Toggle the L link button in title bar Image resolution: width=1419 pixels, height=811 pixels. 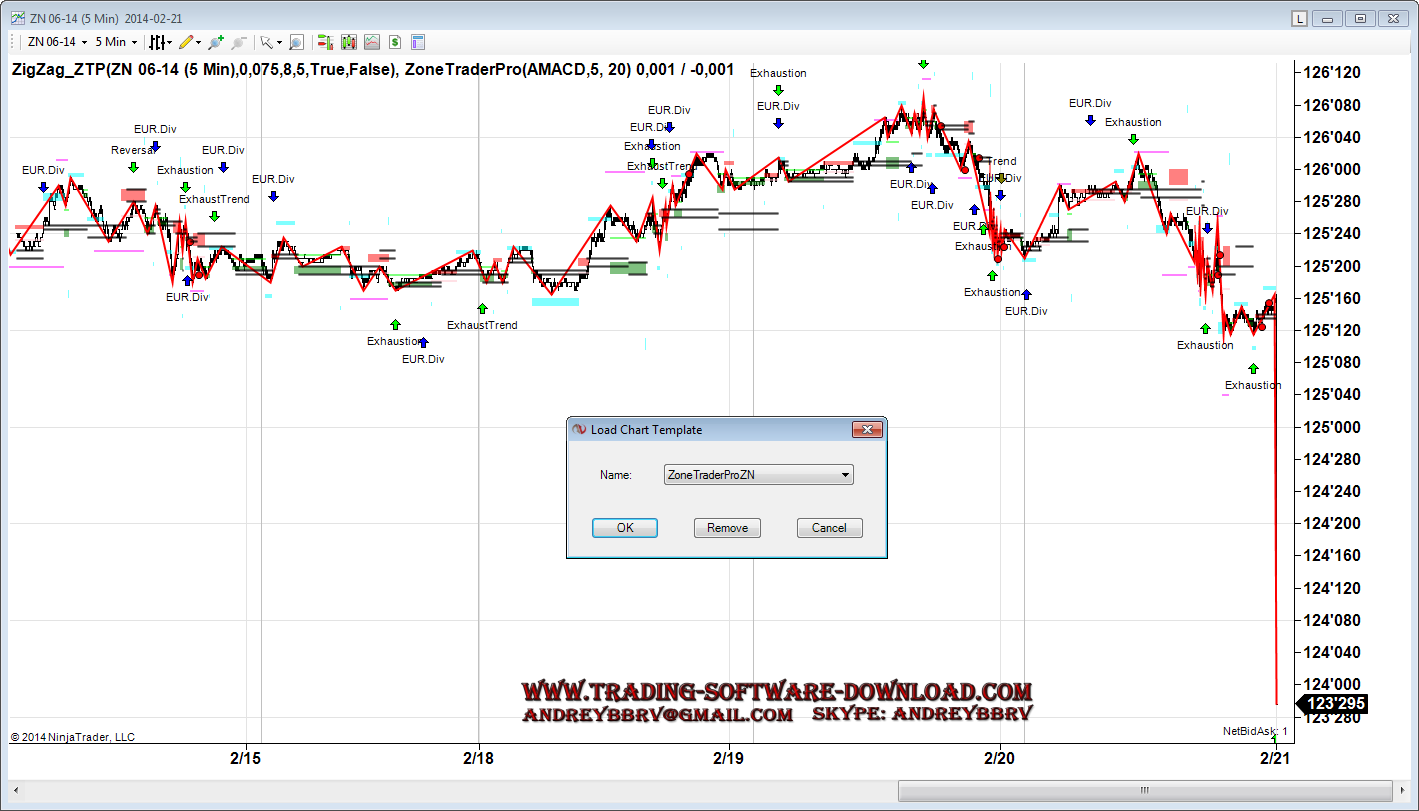[x=1299, y=18]
